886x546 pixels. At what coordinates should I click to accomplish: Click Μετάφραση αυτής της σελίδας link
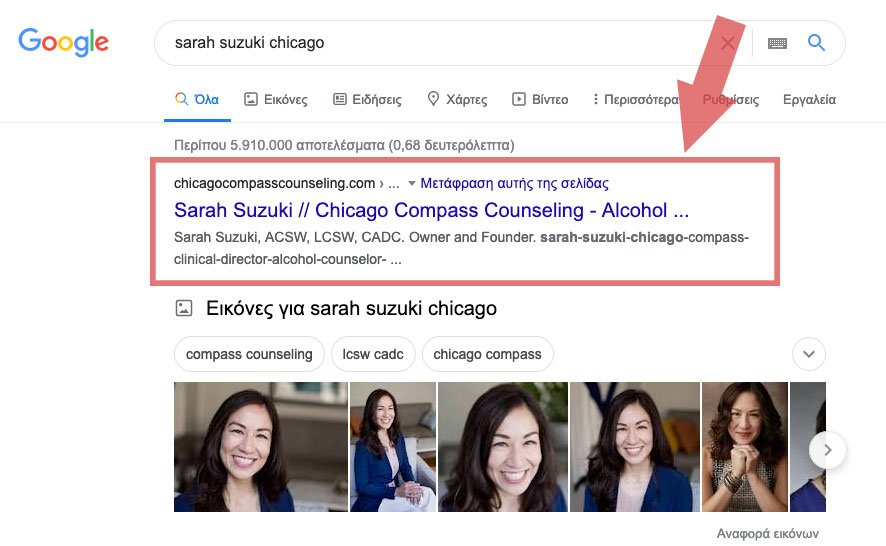click(x=514, y=183)
